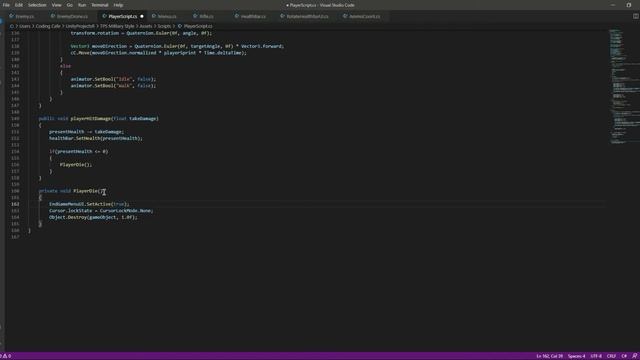The image size is (640, 360).
Task: Click the Users breadcrumb segment
Action: click(x=25, y=26)
